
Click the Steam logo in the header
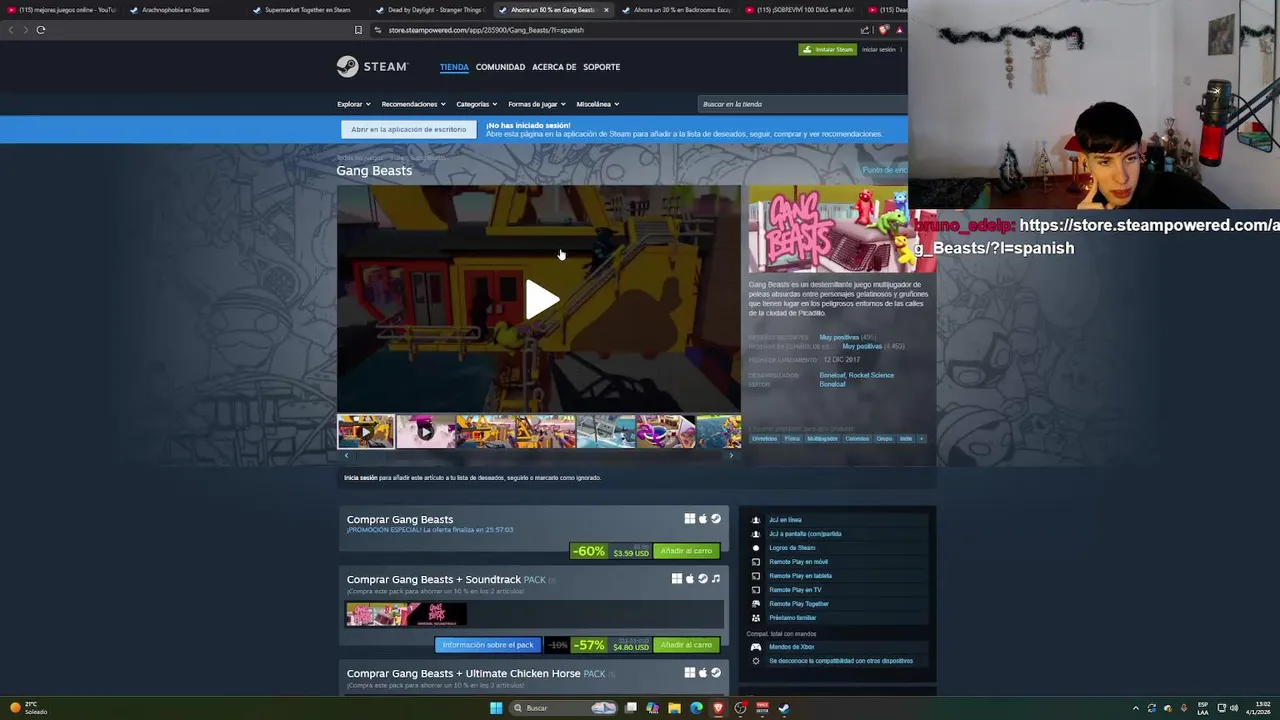coord(372,67)
